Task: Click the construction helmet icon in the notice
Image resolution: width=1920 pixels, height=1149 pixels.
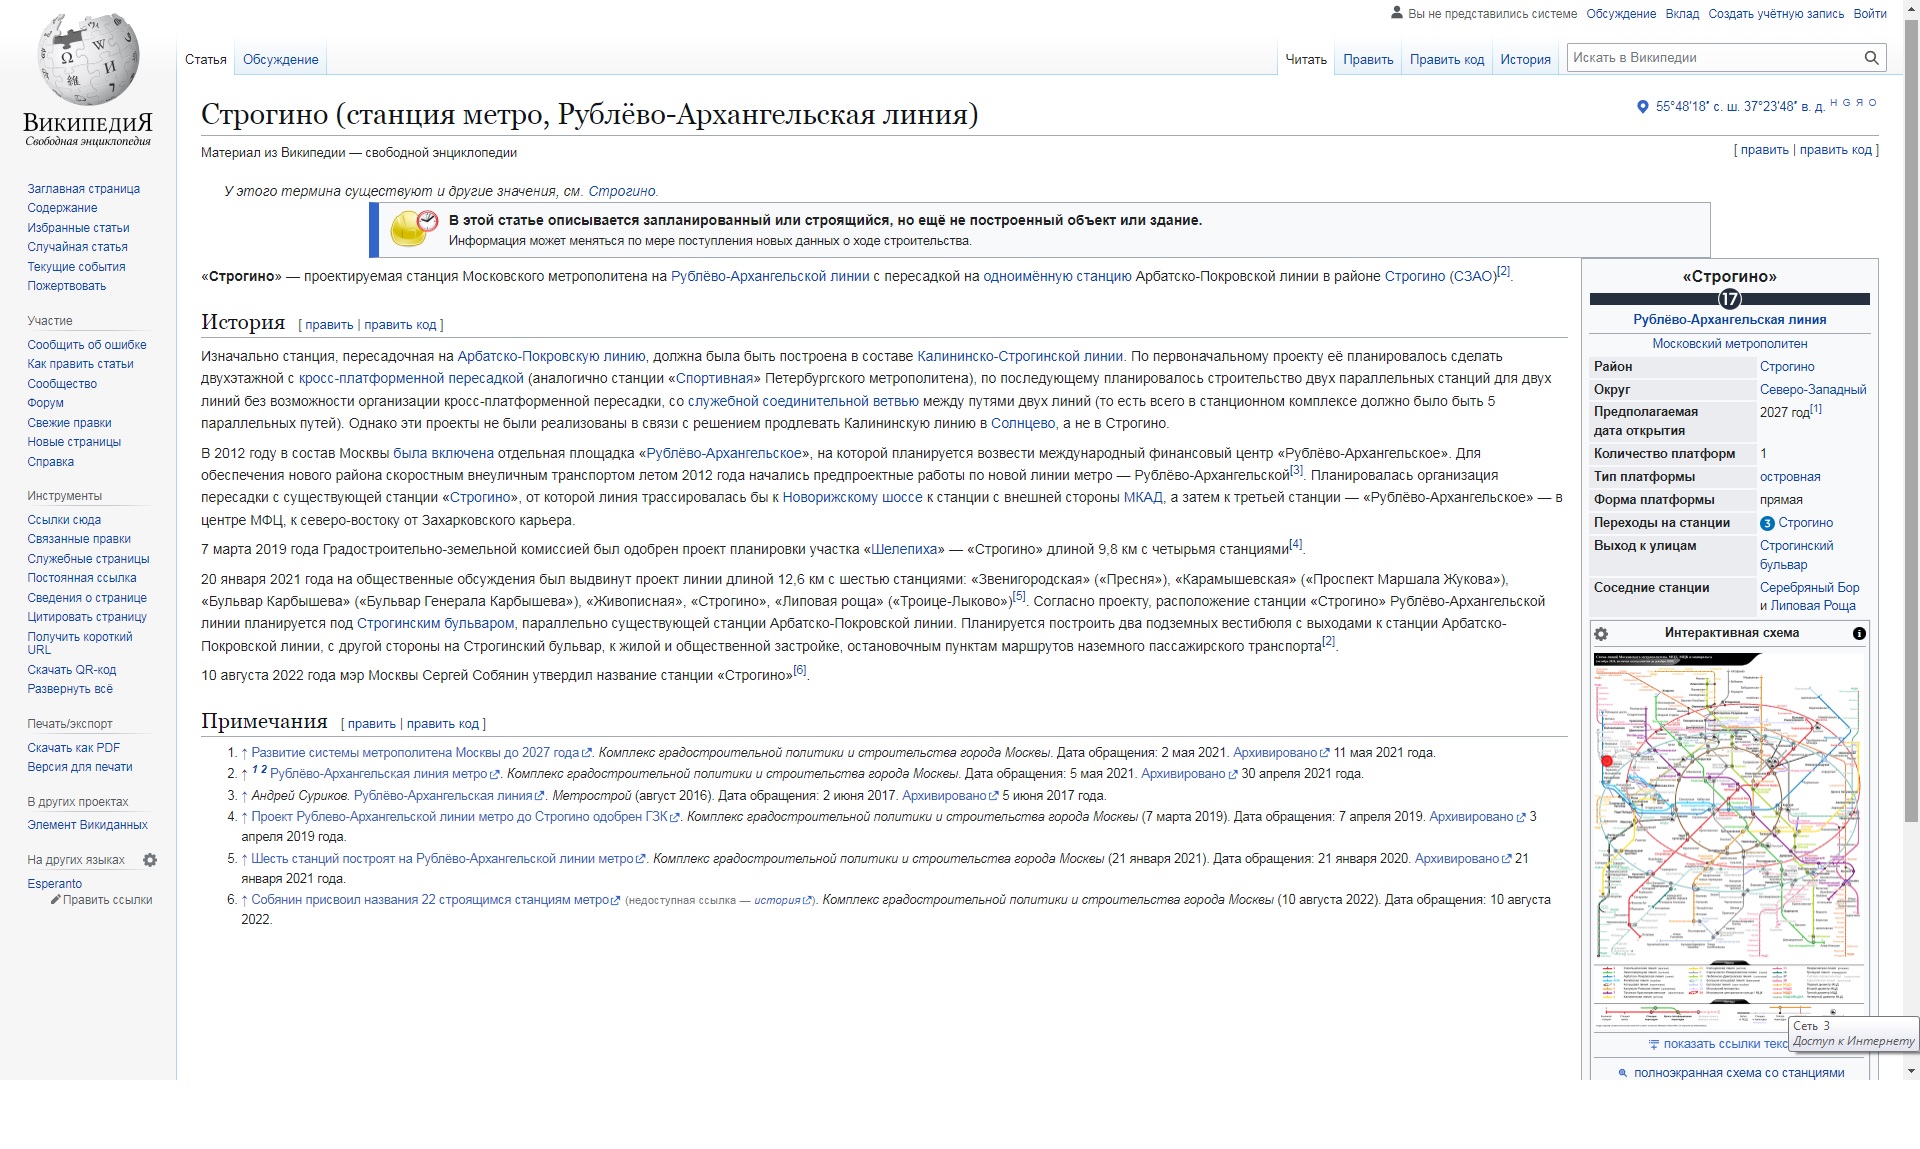Action: coord(414,229)
